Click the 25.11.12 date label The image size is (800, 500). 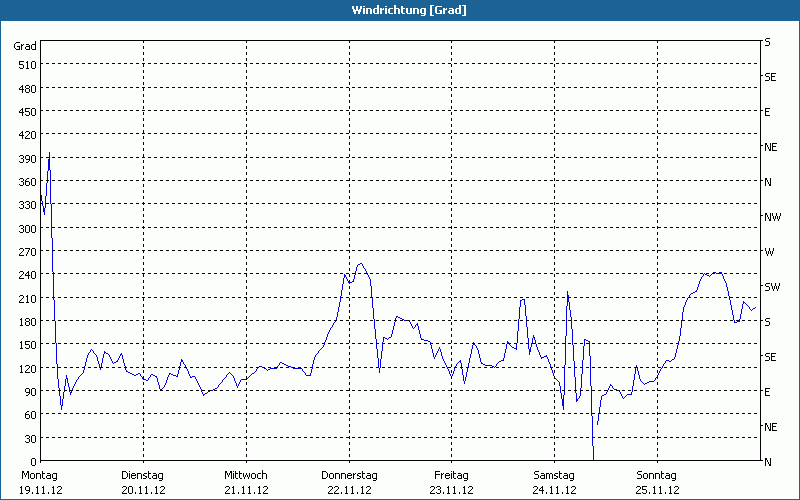[x=658, y=490]
